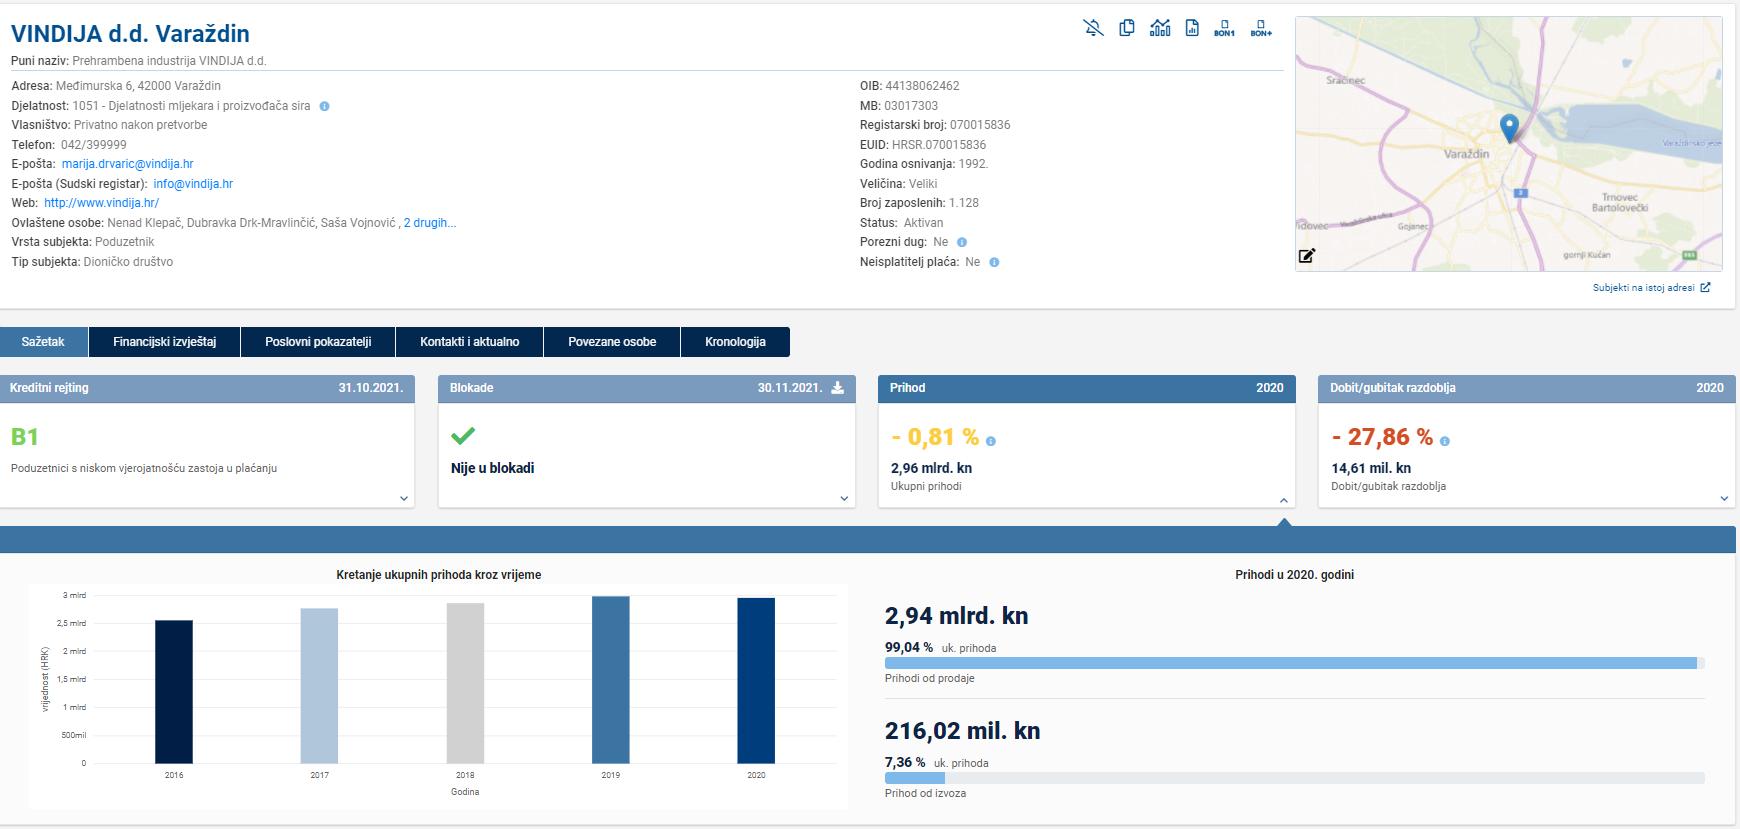Image resolution: width=1740 pixels, height=829 pixels.
Task: Go to Kontakti i aktualno tab
Action: pos(470,342)
